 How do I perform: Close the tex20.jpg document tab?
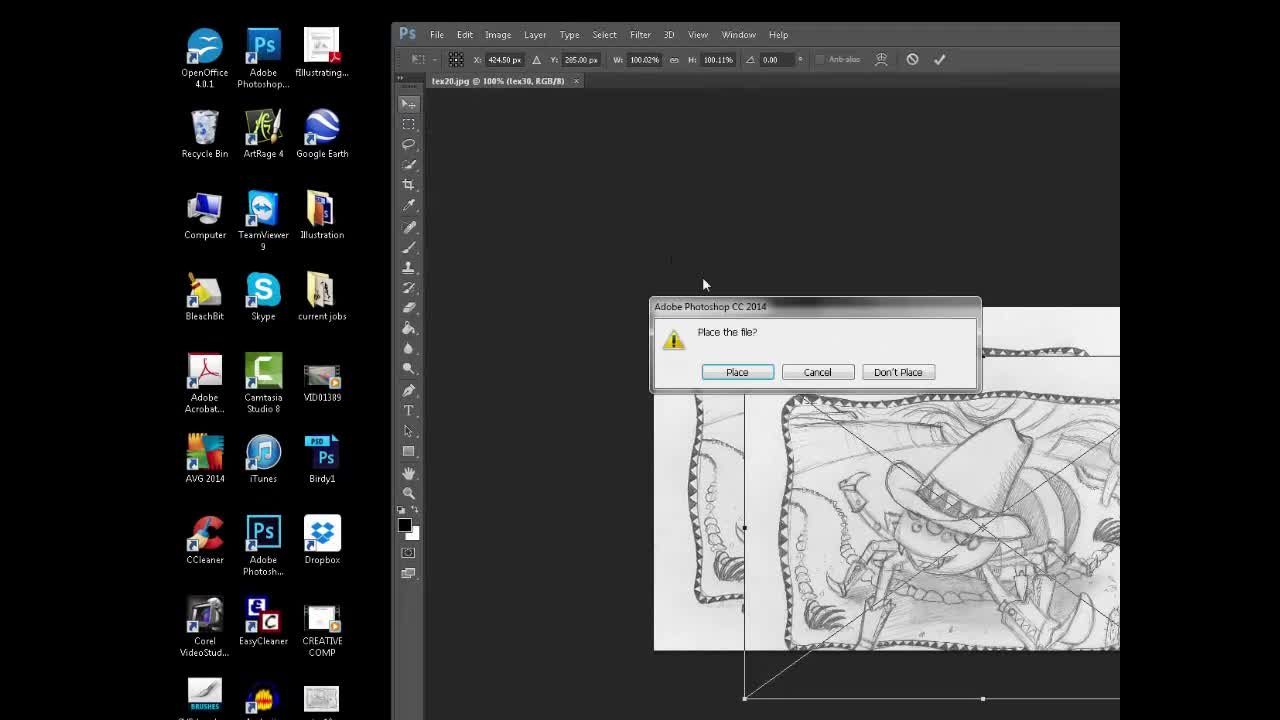point(576,81)
